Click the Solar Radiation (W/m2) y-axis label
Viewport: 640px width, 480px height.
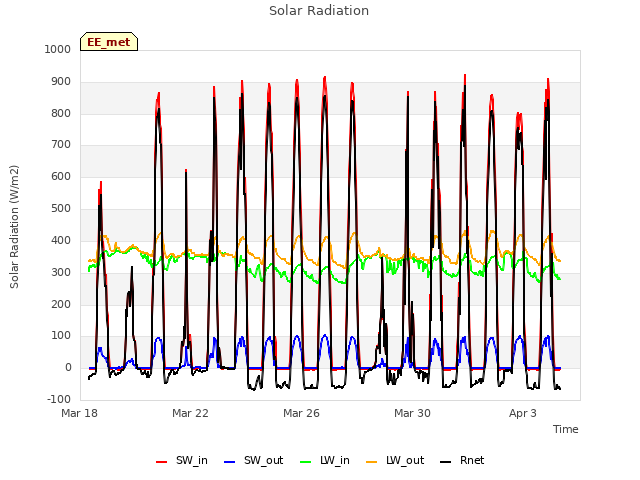14,227
